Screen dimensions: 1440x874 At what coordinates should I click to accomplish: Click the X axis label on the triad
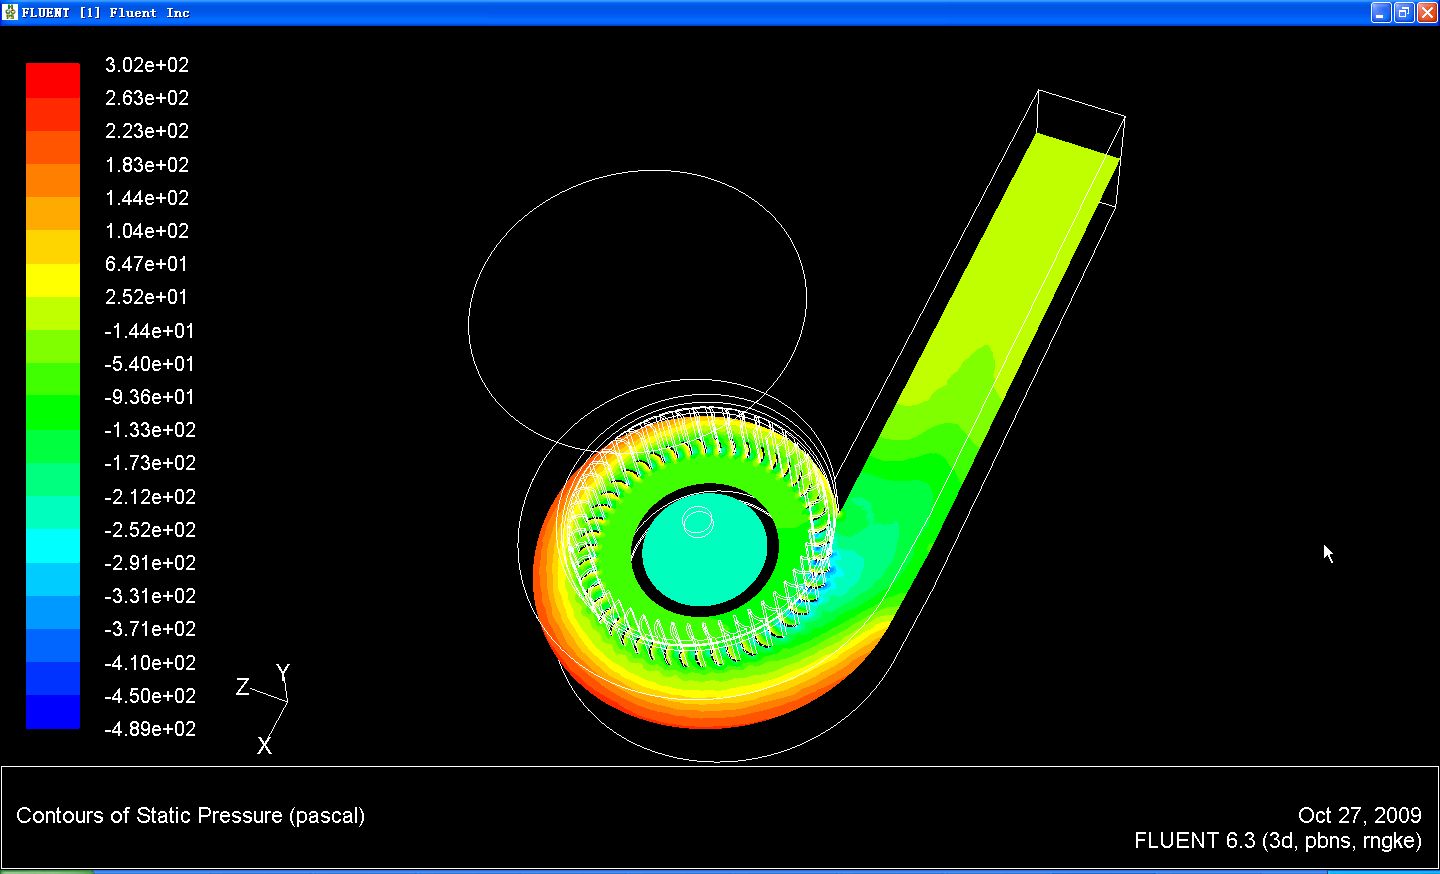pos(264,745)
